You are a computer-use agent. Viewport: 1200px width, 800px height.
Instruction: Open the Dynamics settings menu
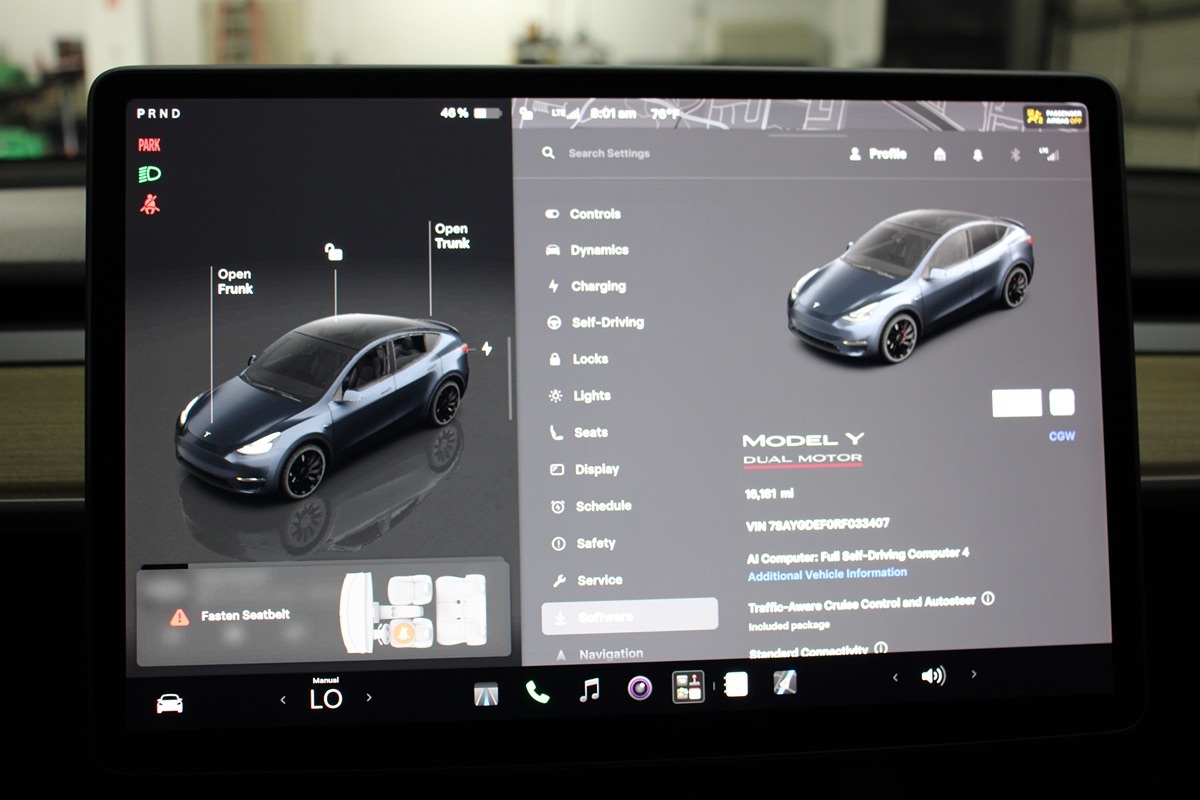click(588, 250)
